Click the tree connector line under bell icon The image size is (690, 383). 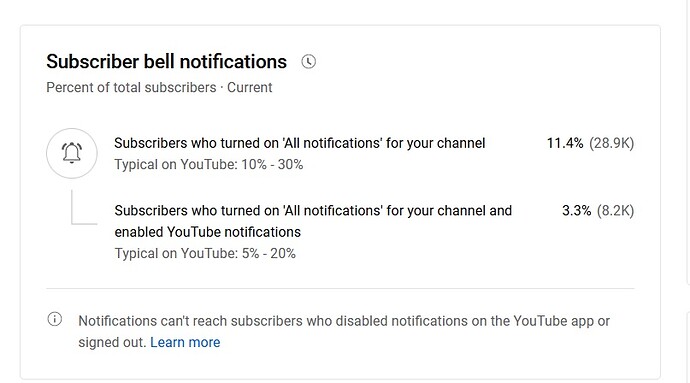click(x=84, y=207)
